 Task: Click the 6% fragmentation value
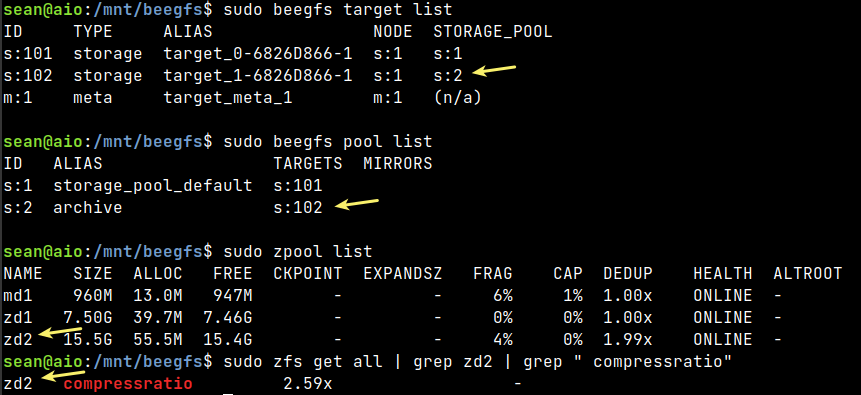click(x=502, y=296)
